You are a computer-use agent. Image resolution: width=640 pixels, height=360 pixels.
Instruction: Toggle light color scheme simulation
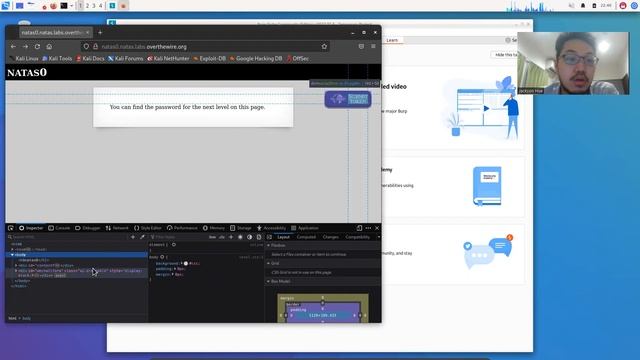pos(240,237)
